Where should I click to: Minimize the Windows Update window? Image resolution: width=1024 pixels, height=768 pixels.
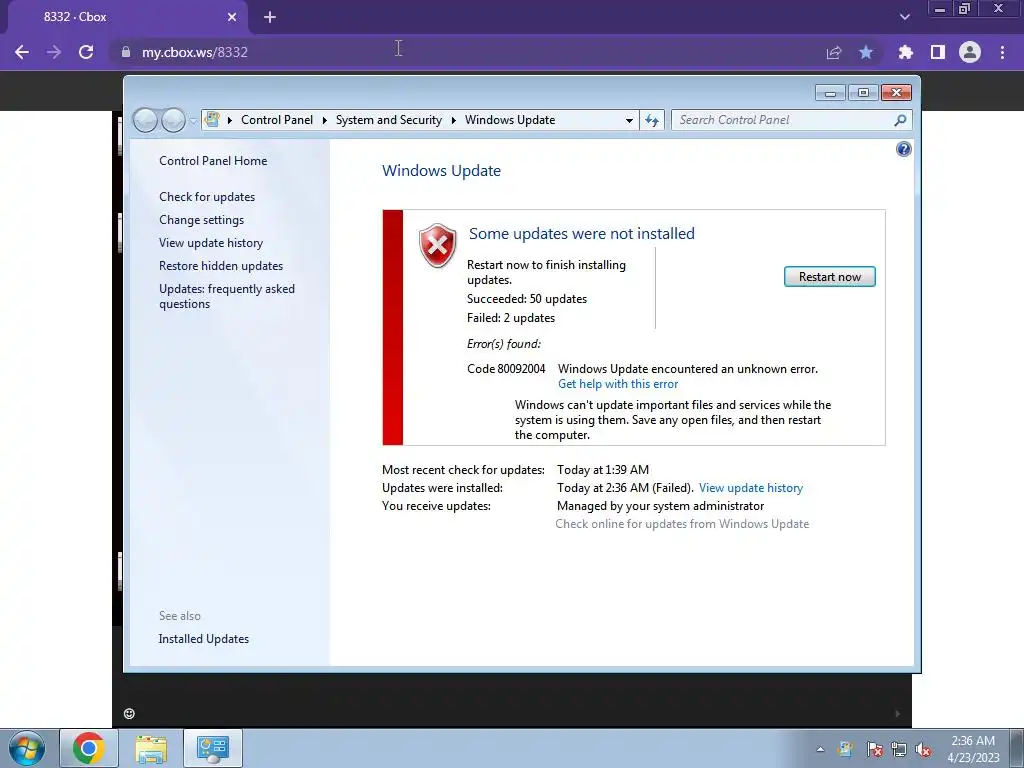830,93
